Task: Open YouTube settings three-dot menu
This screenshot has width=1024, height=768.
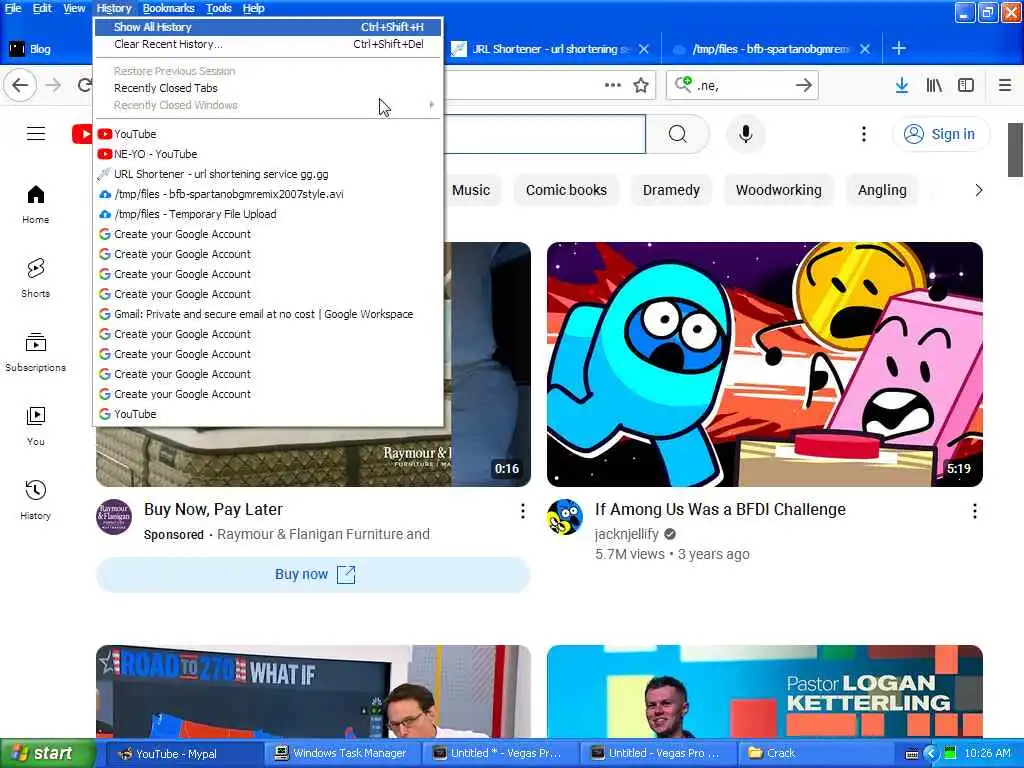Action: click(864, 134)
